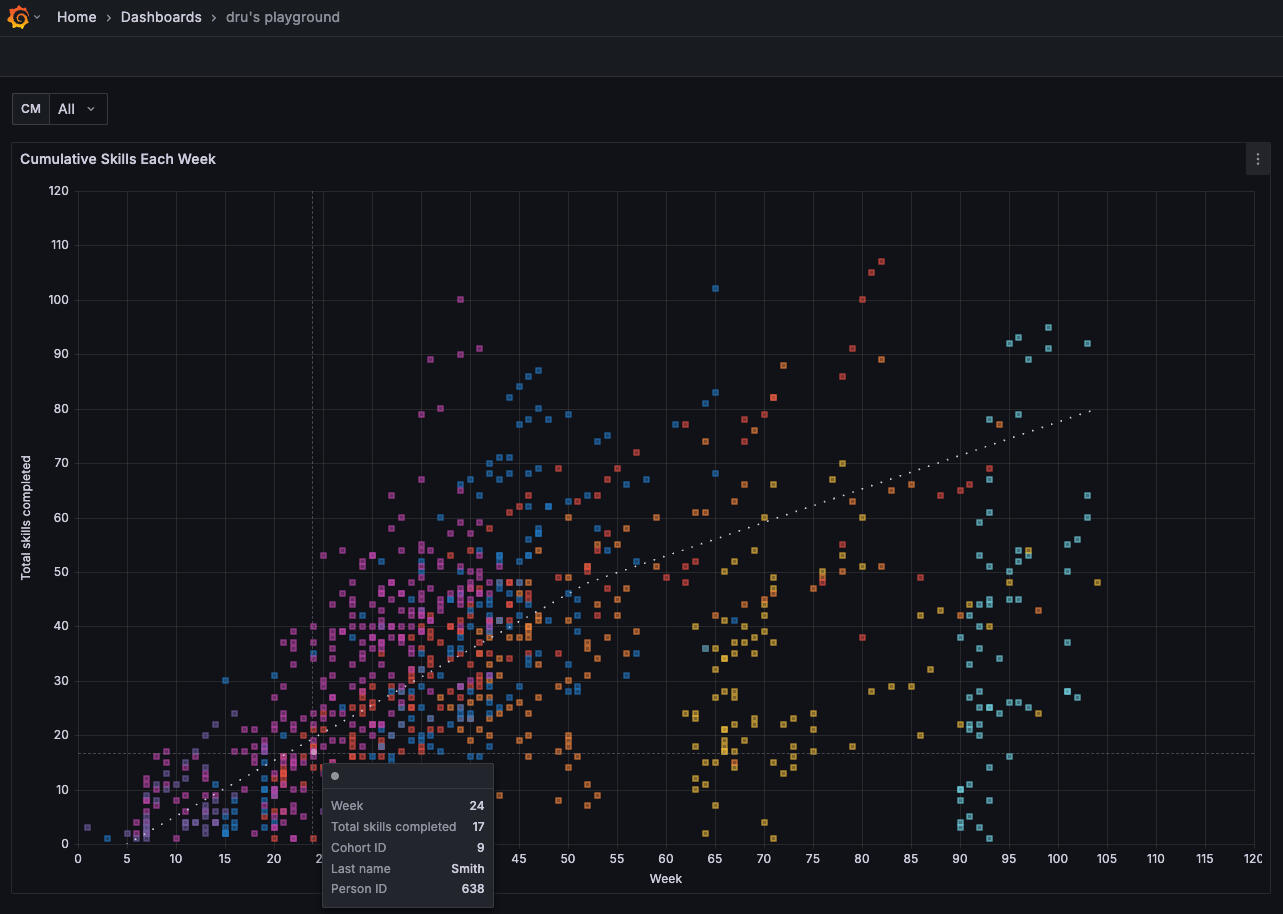
Task: Click the blue data point at week 65, value 102
Action: click(715, 289)
